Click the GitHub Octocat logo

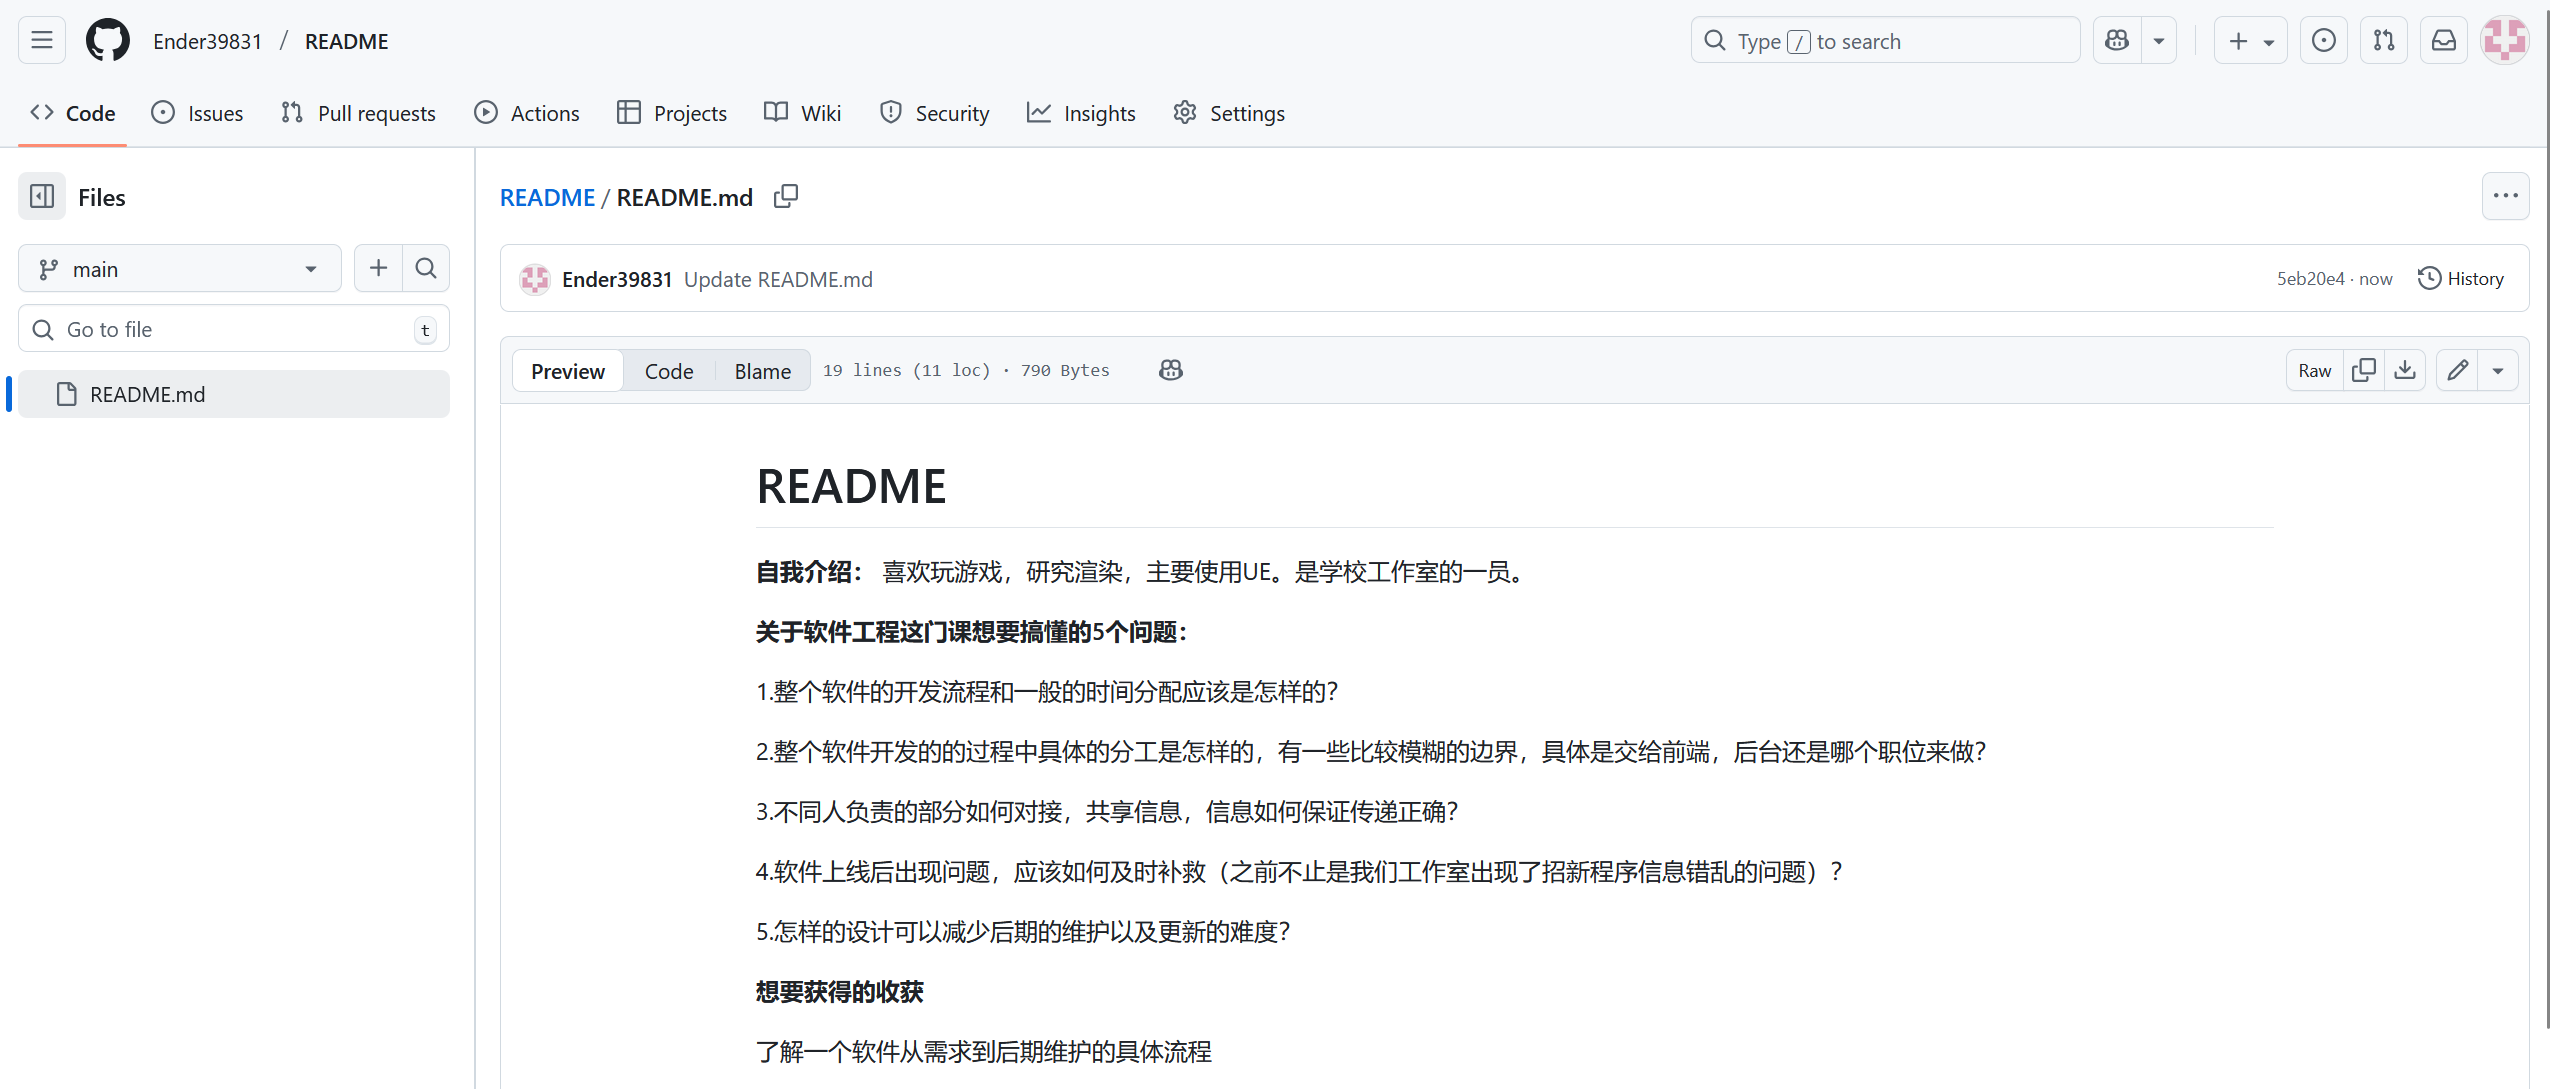click(x=108, y=41)
